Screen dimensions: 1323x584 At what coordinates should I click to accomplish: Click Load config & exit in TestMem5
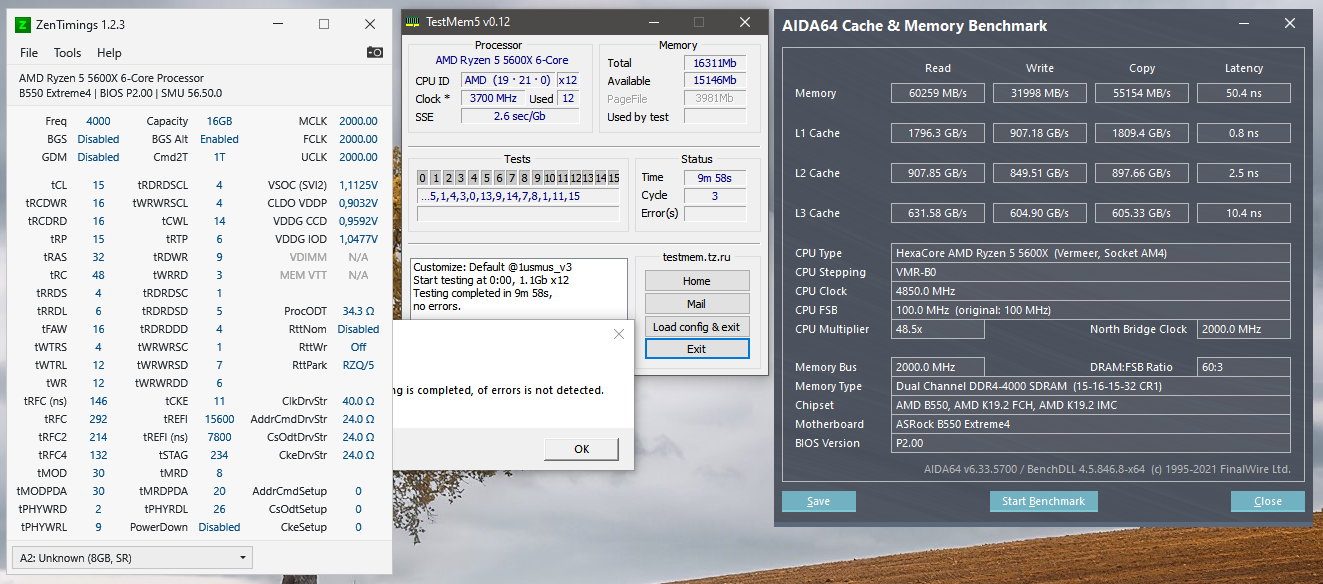697,327
